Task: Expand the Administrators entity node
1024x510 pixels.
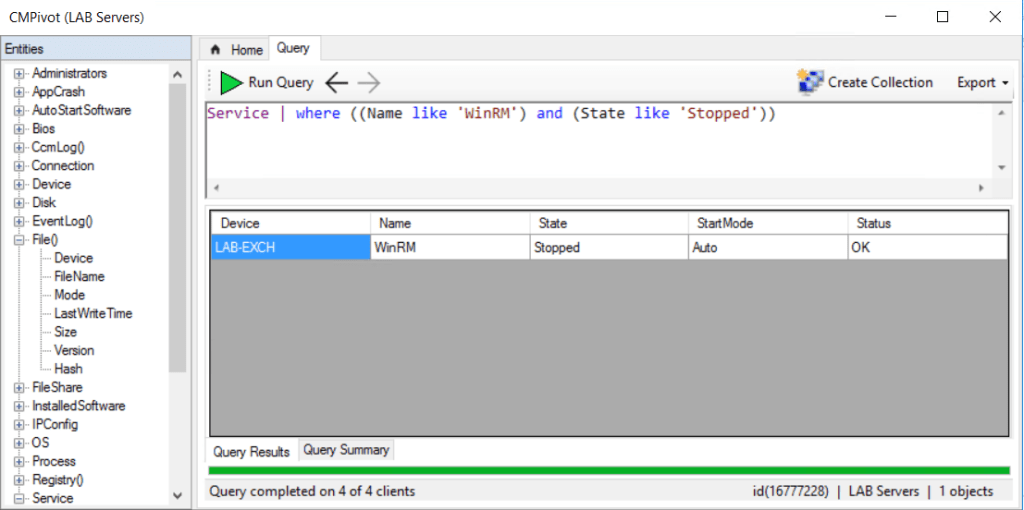Action: [x=19, y=74]
